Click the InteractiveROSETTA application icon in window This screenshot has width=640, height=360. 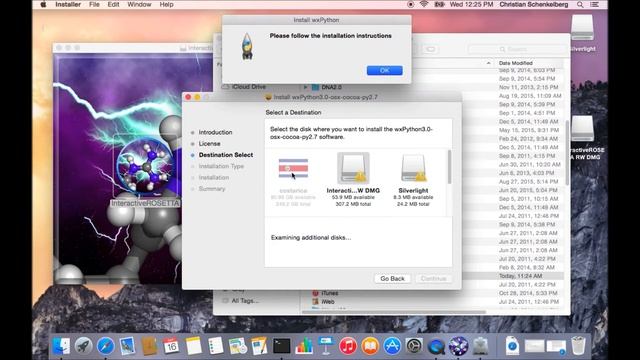(x=145, y=167)
